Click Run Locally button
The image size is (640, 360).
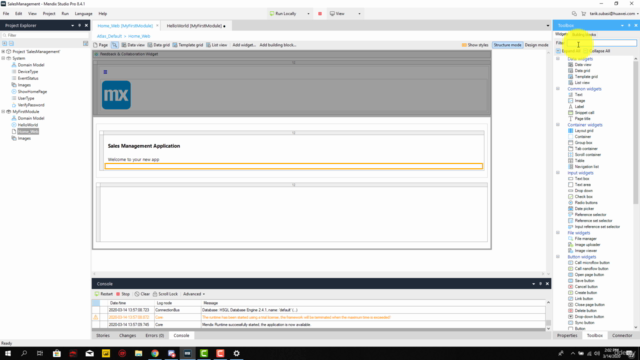pos(283,13)
